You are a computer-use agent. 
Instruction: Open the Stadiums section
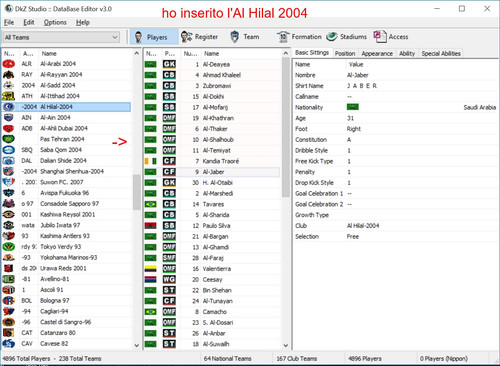[346, 37]
